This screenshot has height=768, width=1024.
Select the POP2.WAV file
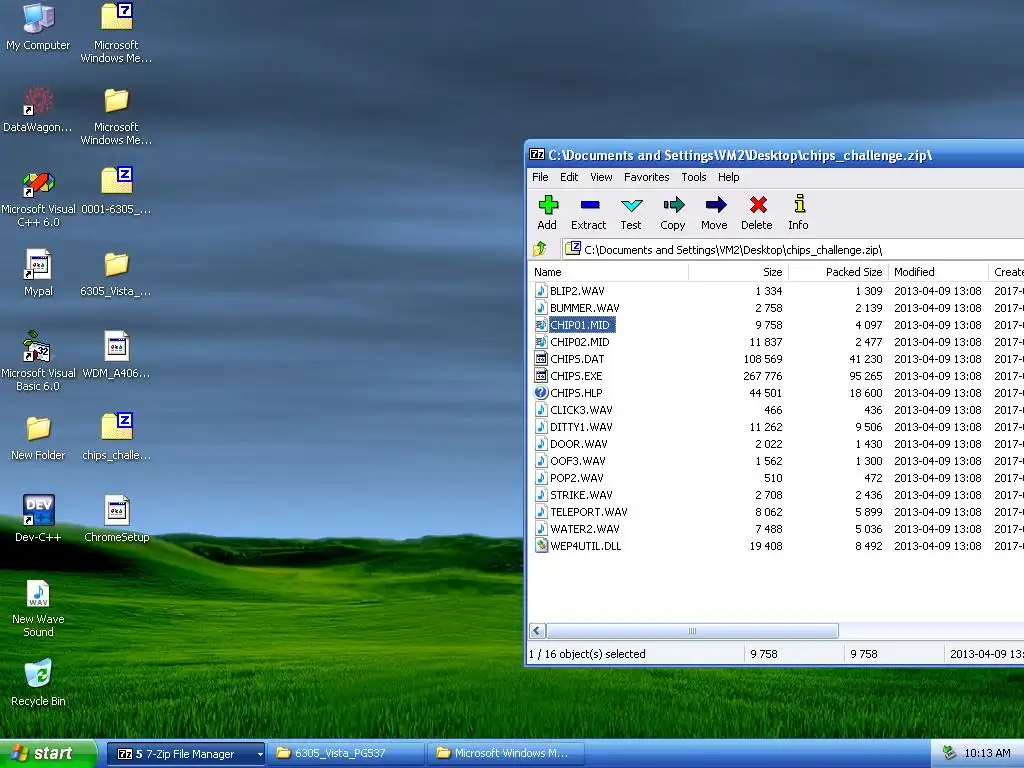point(577,477)
